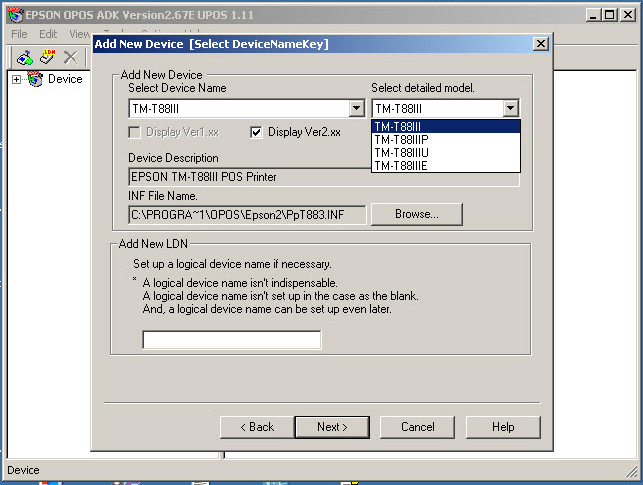643x485 pixels.
Task: Click the window resize grip corner
Action: click(632, 472)
